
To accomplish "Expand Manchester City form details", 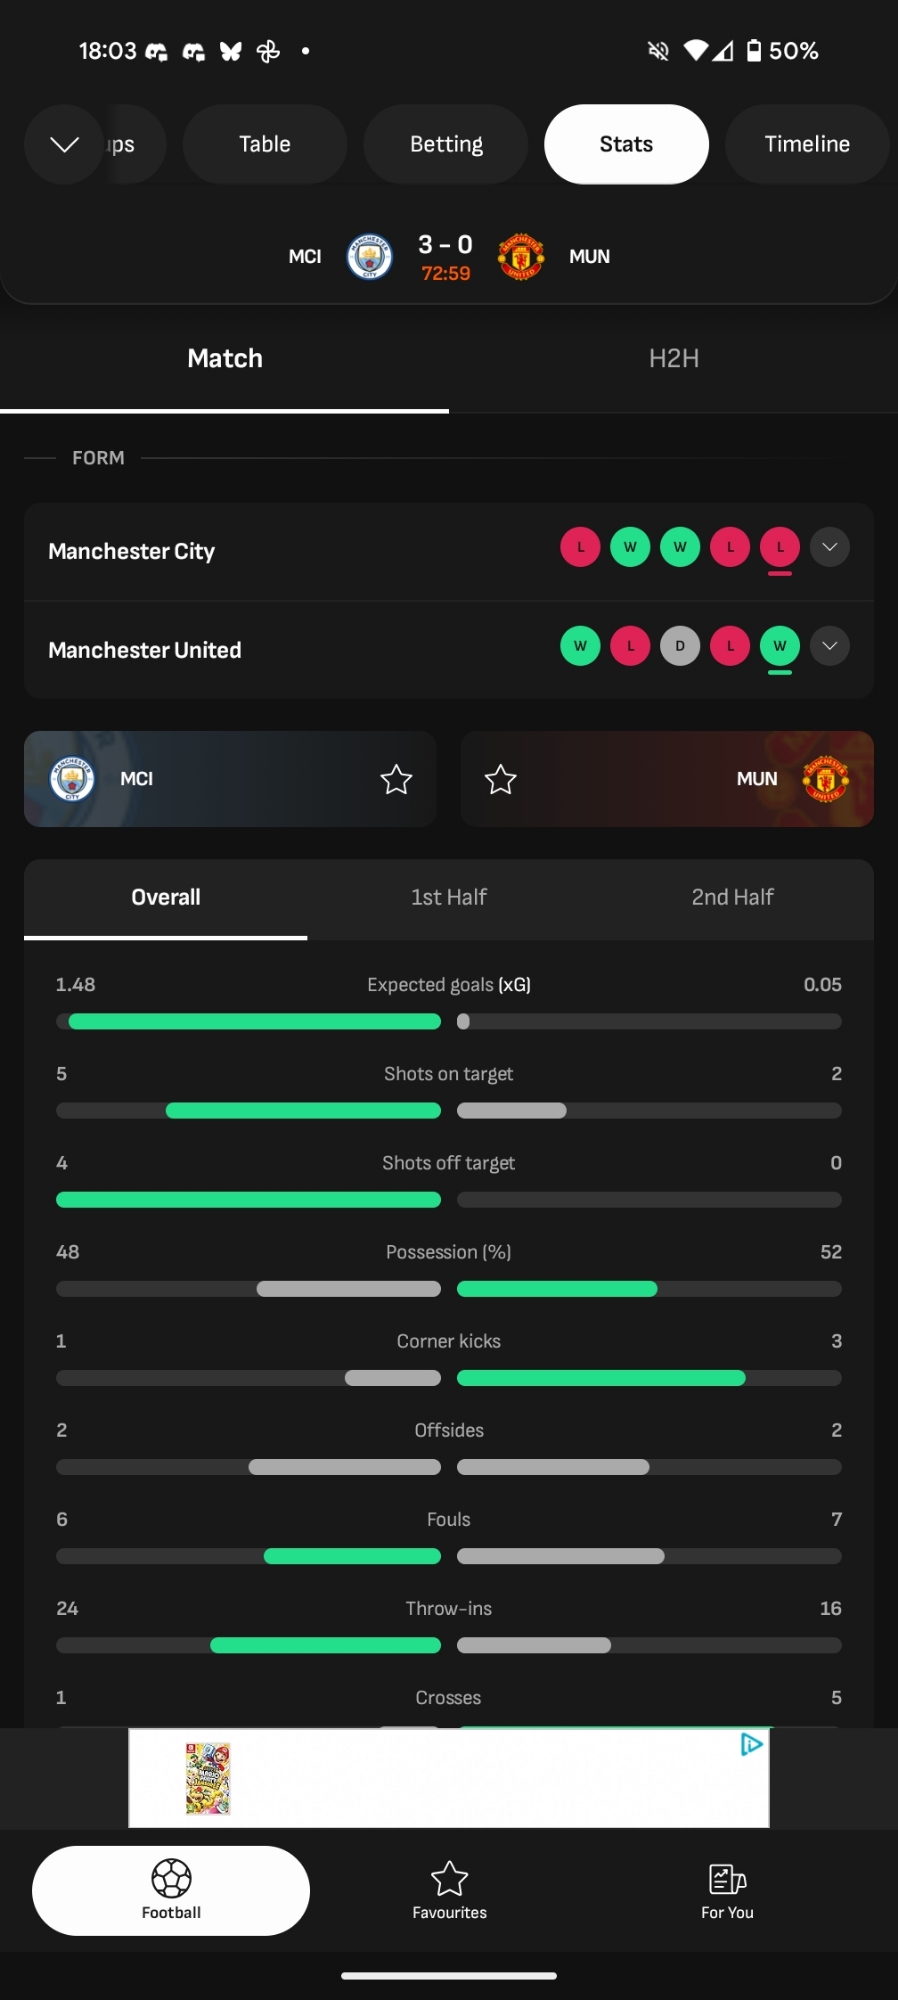I will pyautogui.click(x=830, y=547).
